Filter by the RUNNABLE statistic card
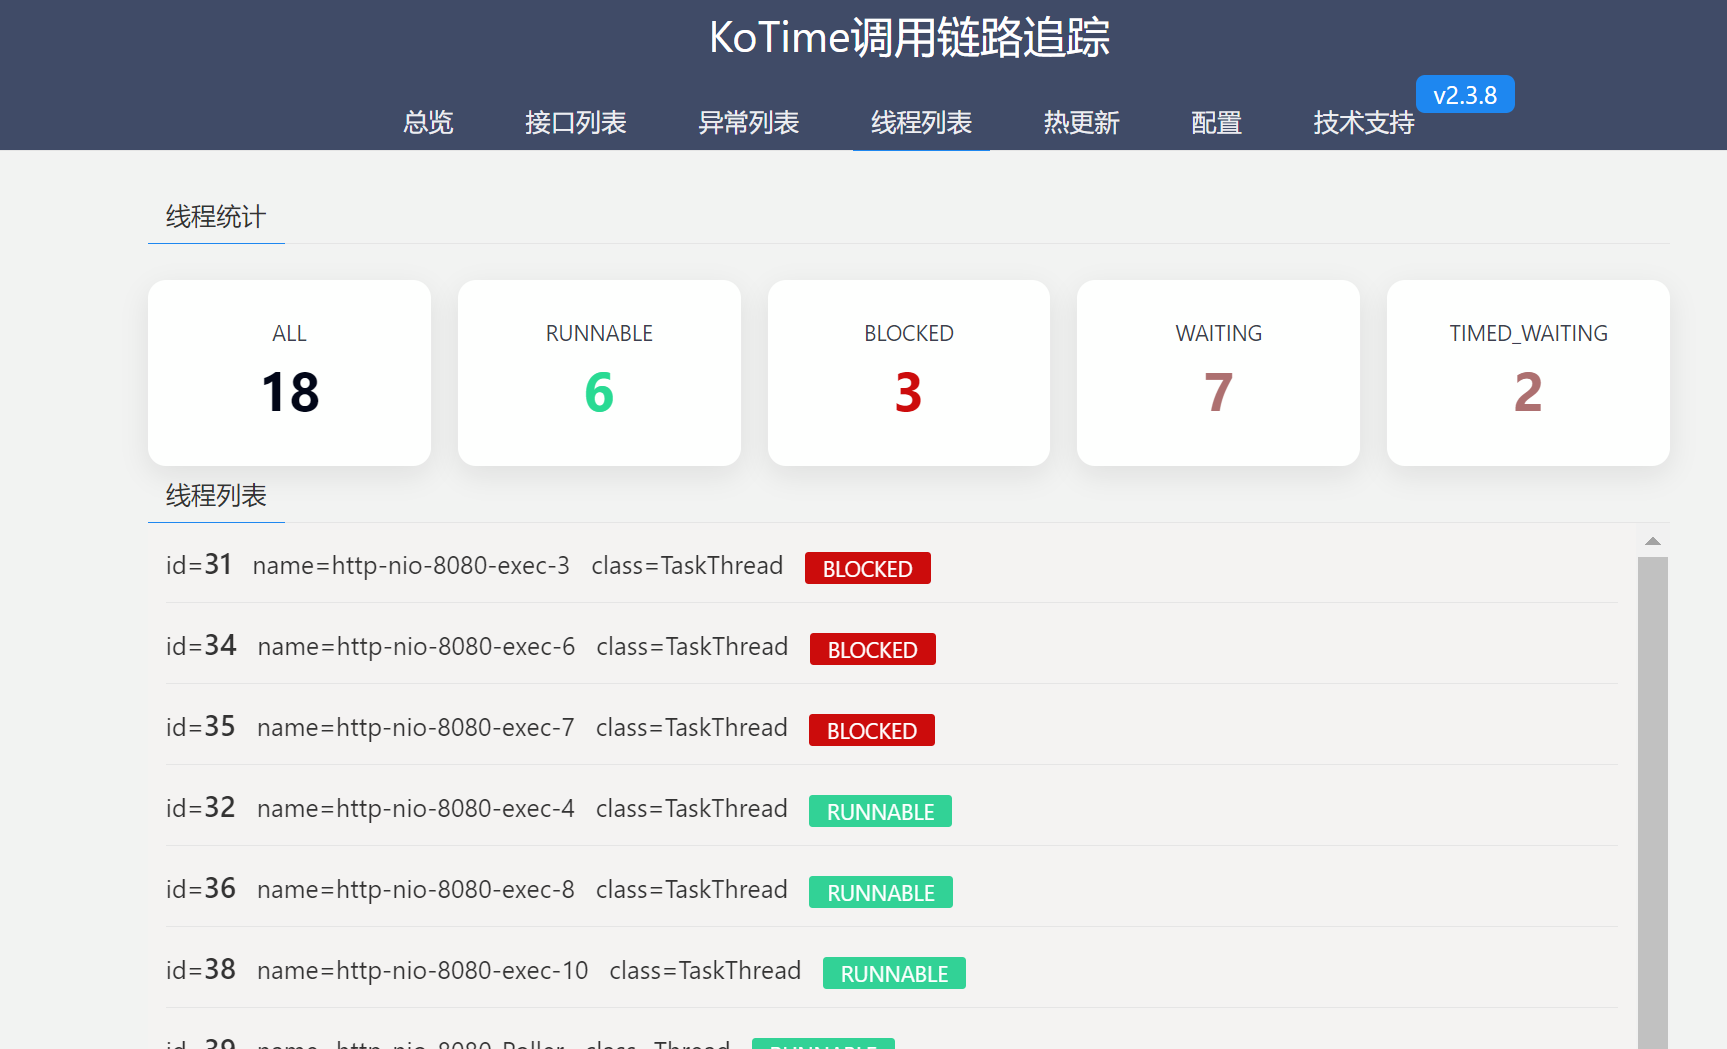 pyautogui.click(x=599, y=372)
